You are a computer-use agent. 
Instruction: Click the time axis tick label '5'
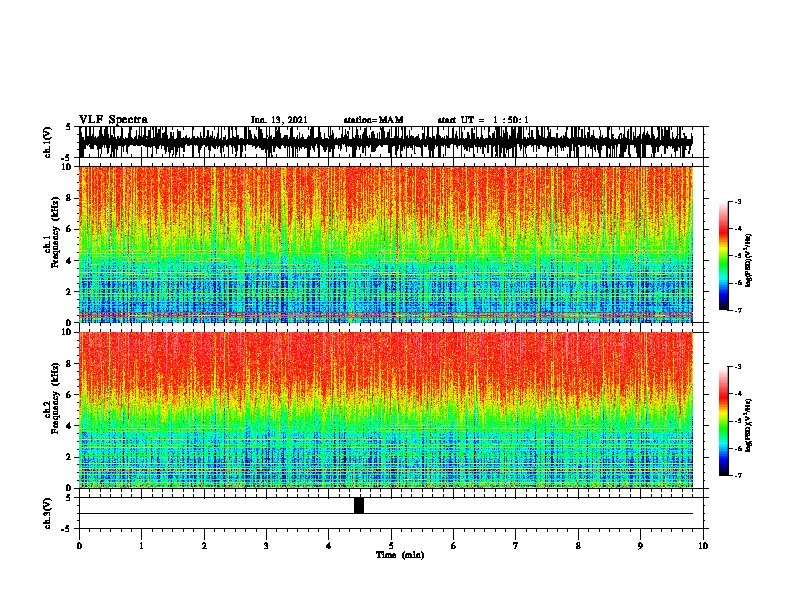(391, 546)
